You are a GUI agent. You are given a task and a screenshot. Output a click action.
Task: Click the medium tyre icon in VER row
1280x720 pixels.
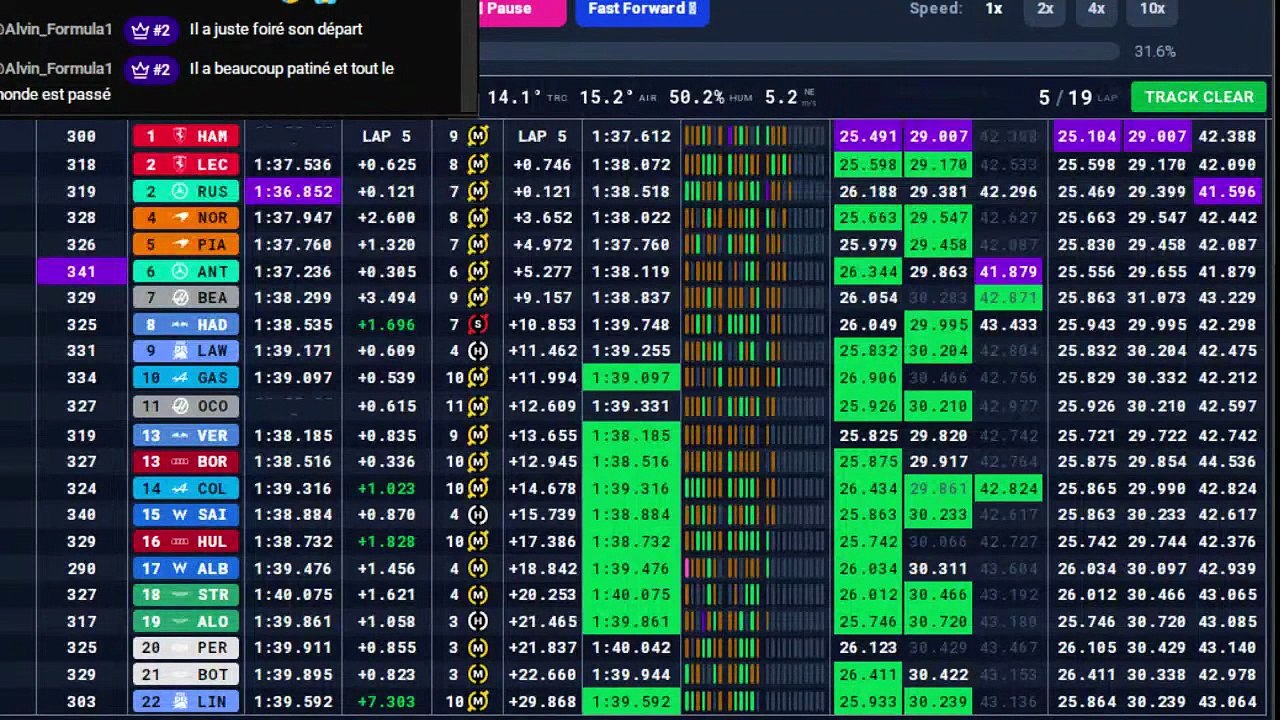478,435
